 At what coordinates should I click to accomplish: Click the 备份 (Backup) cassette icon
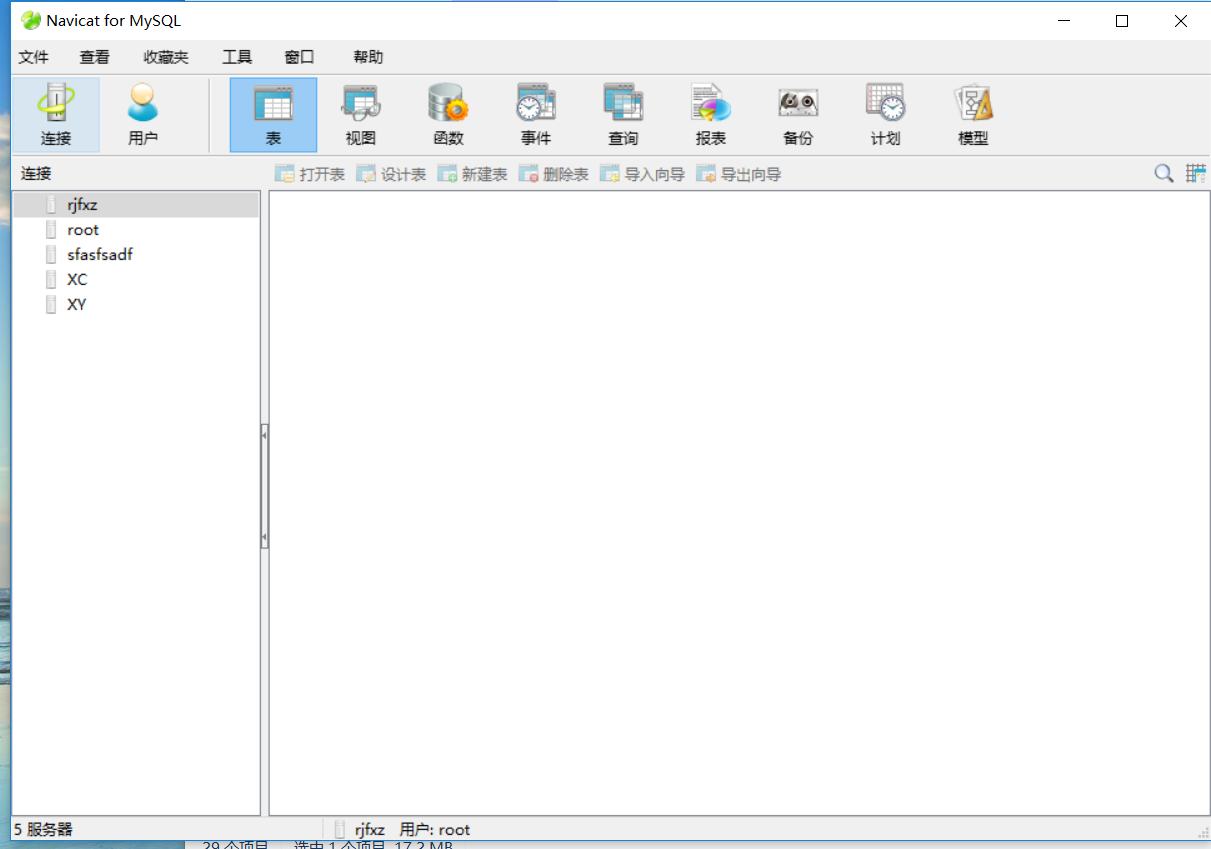click(798, 114)
